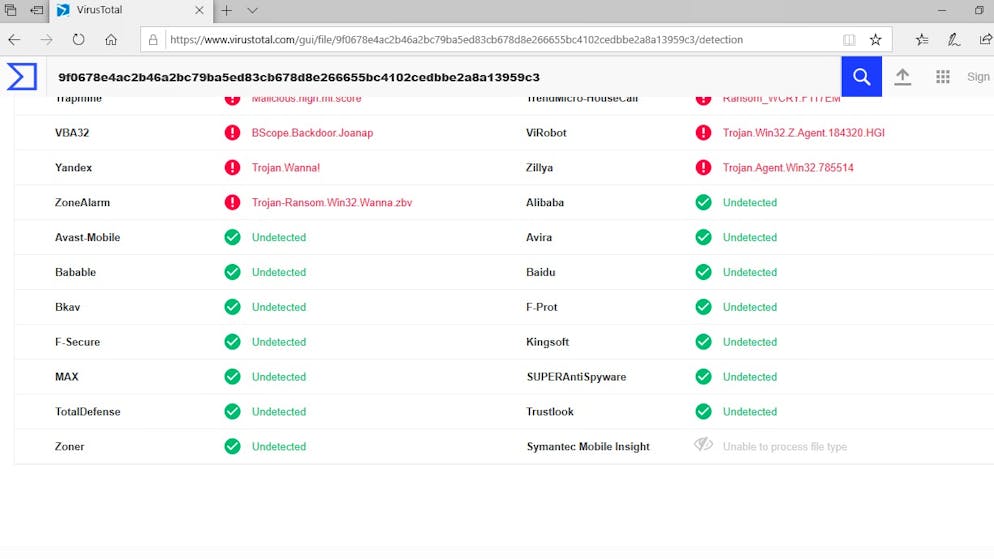Reload the page with refresh icon

click(79, 39)
